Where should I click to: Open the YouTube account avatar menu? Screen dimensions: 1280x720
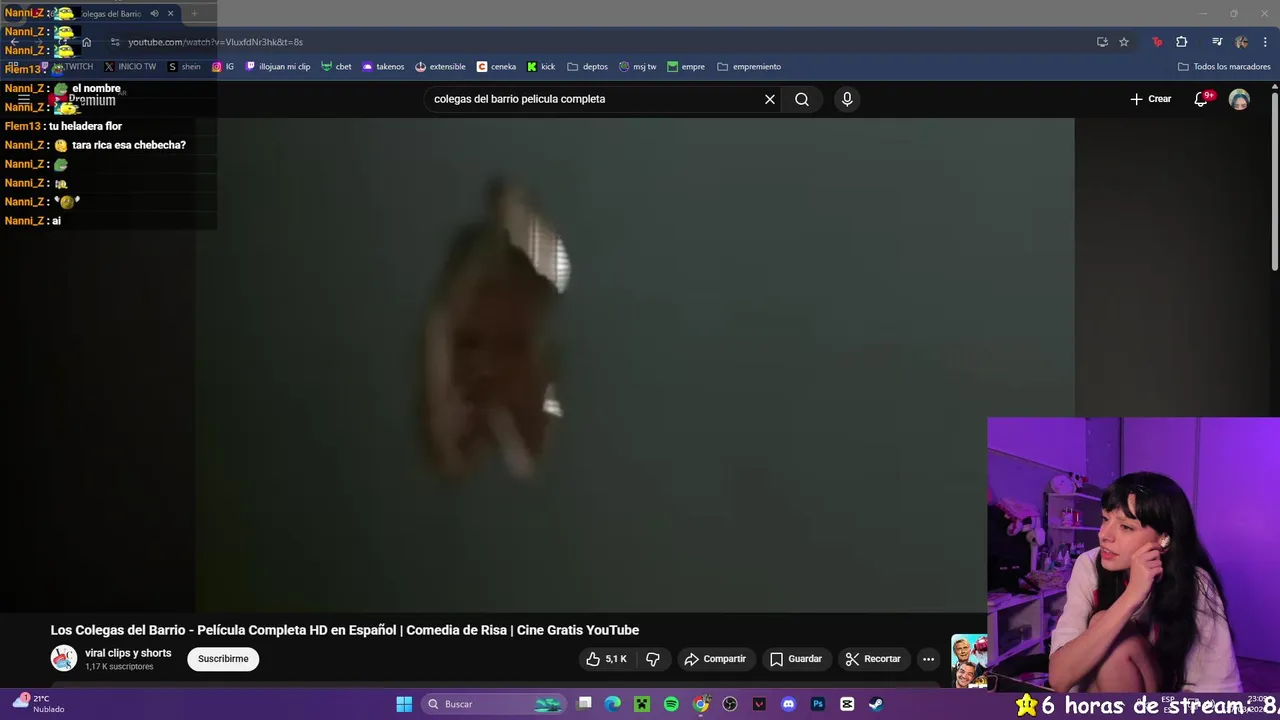[x=1239, y=99]
